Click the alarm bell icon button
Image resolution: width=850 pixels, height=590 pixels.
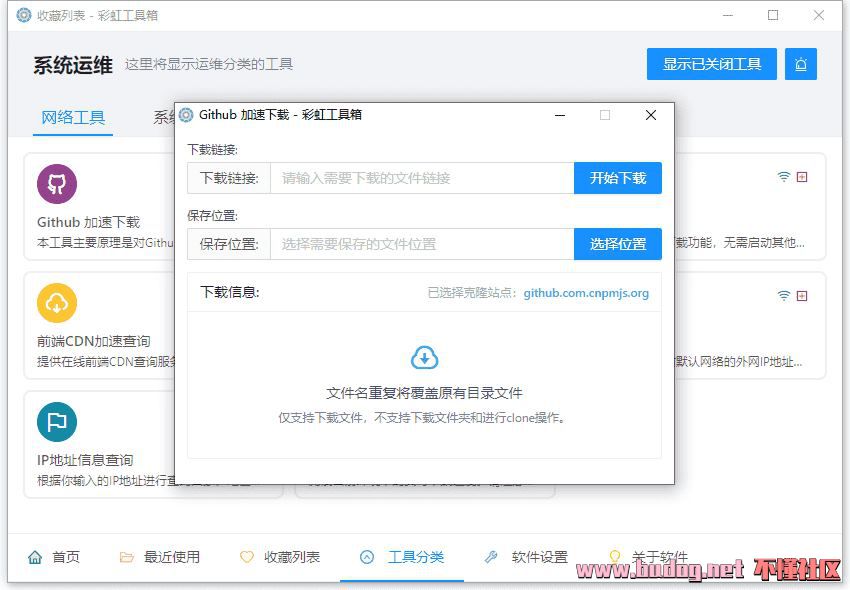(801, 64)
